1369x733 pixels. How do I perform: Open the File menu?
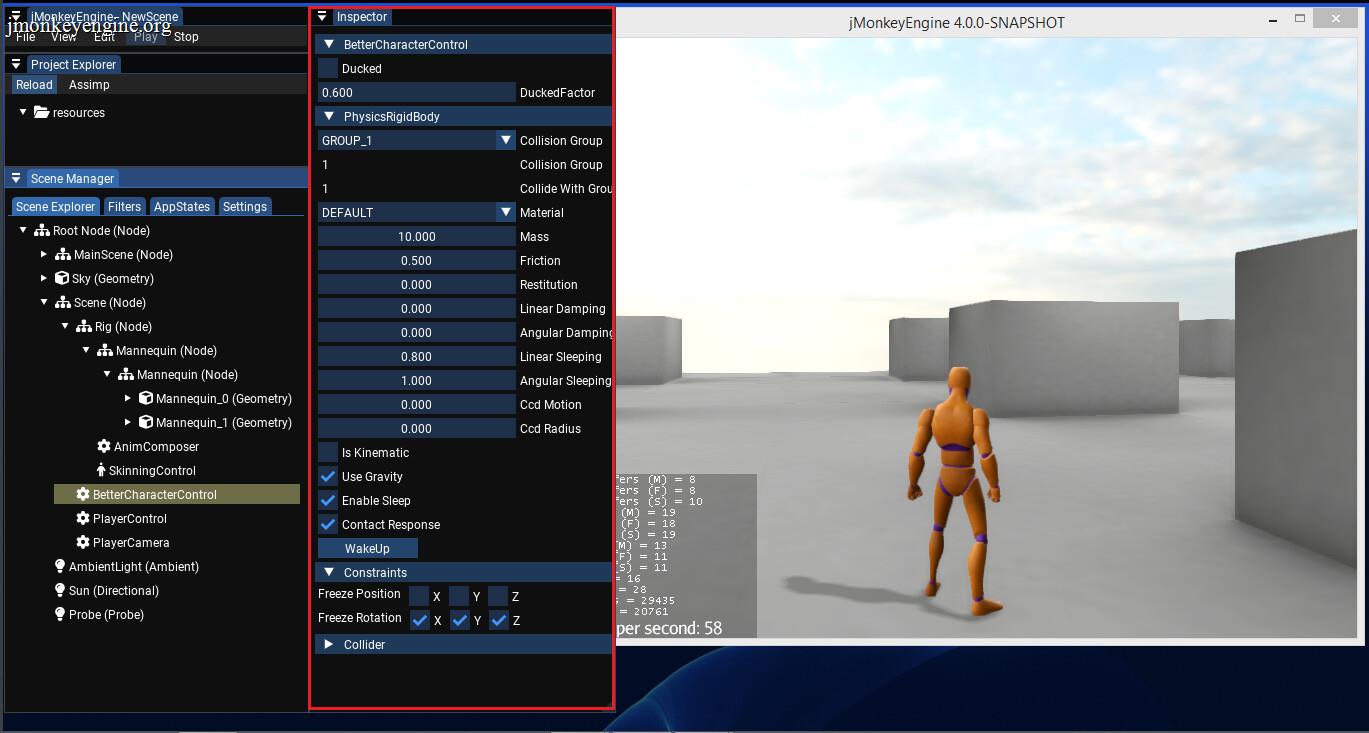click(26, 37)
